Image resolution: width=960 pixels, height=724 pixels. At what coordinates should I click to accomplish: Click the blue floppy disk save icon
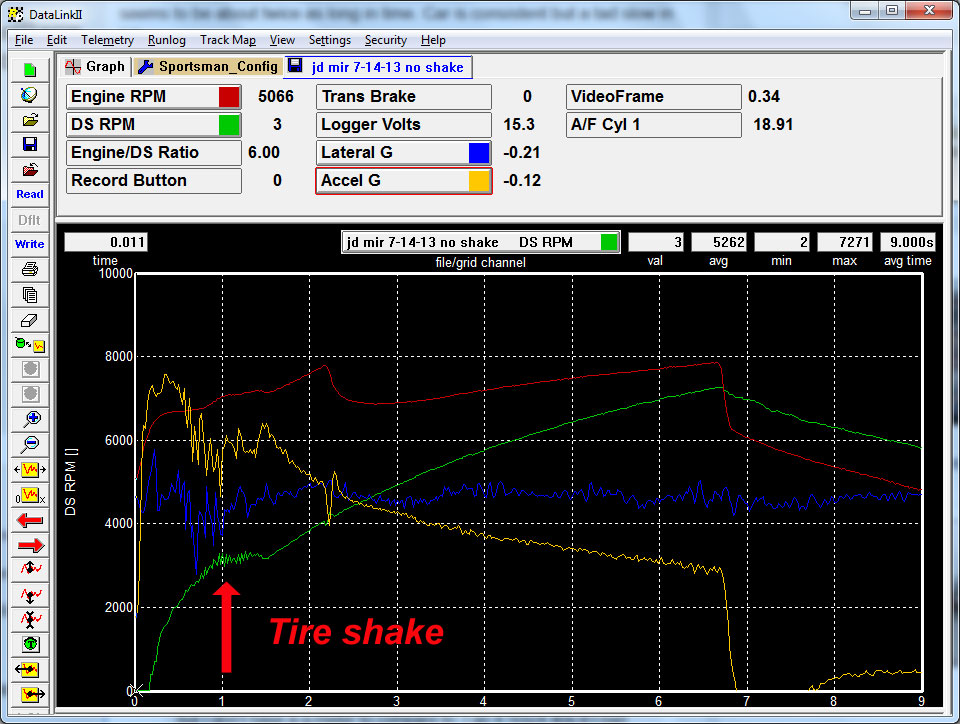30,144
